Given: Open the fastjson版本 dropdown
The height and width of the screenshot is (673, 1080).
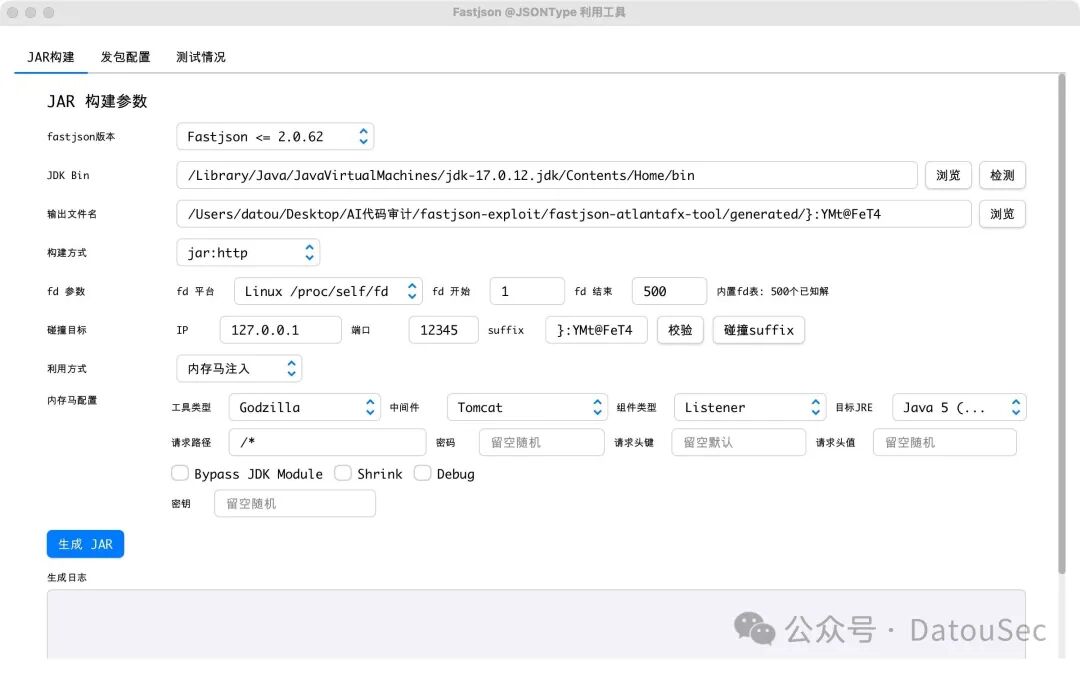Looking at the screenshot, I should pyautogui.click(x=276, y=136).
